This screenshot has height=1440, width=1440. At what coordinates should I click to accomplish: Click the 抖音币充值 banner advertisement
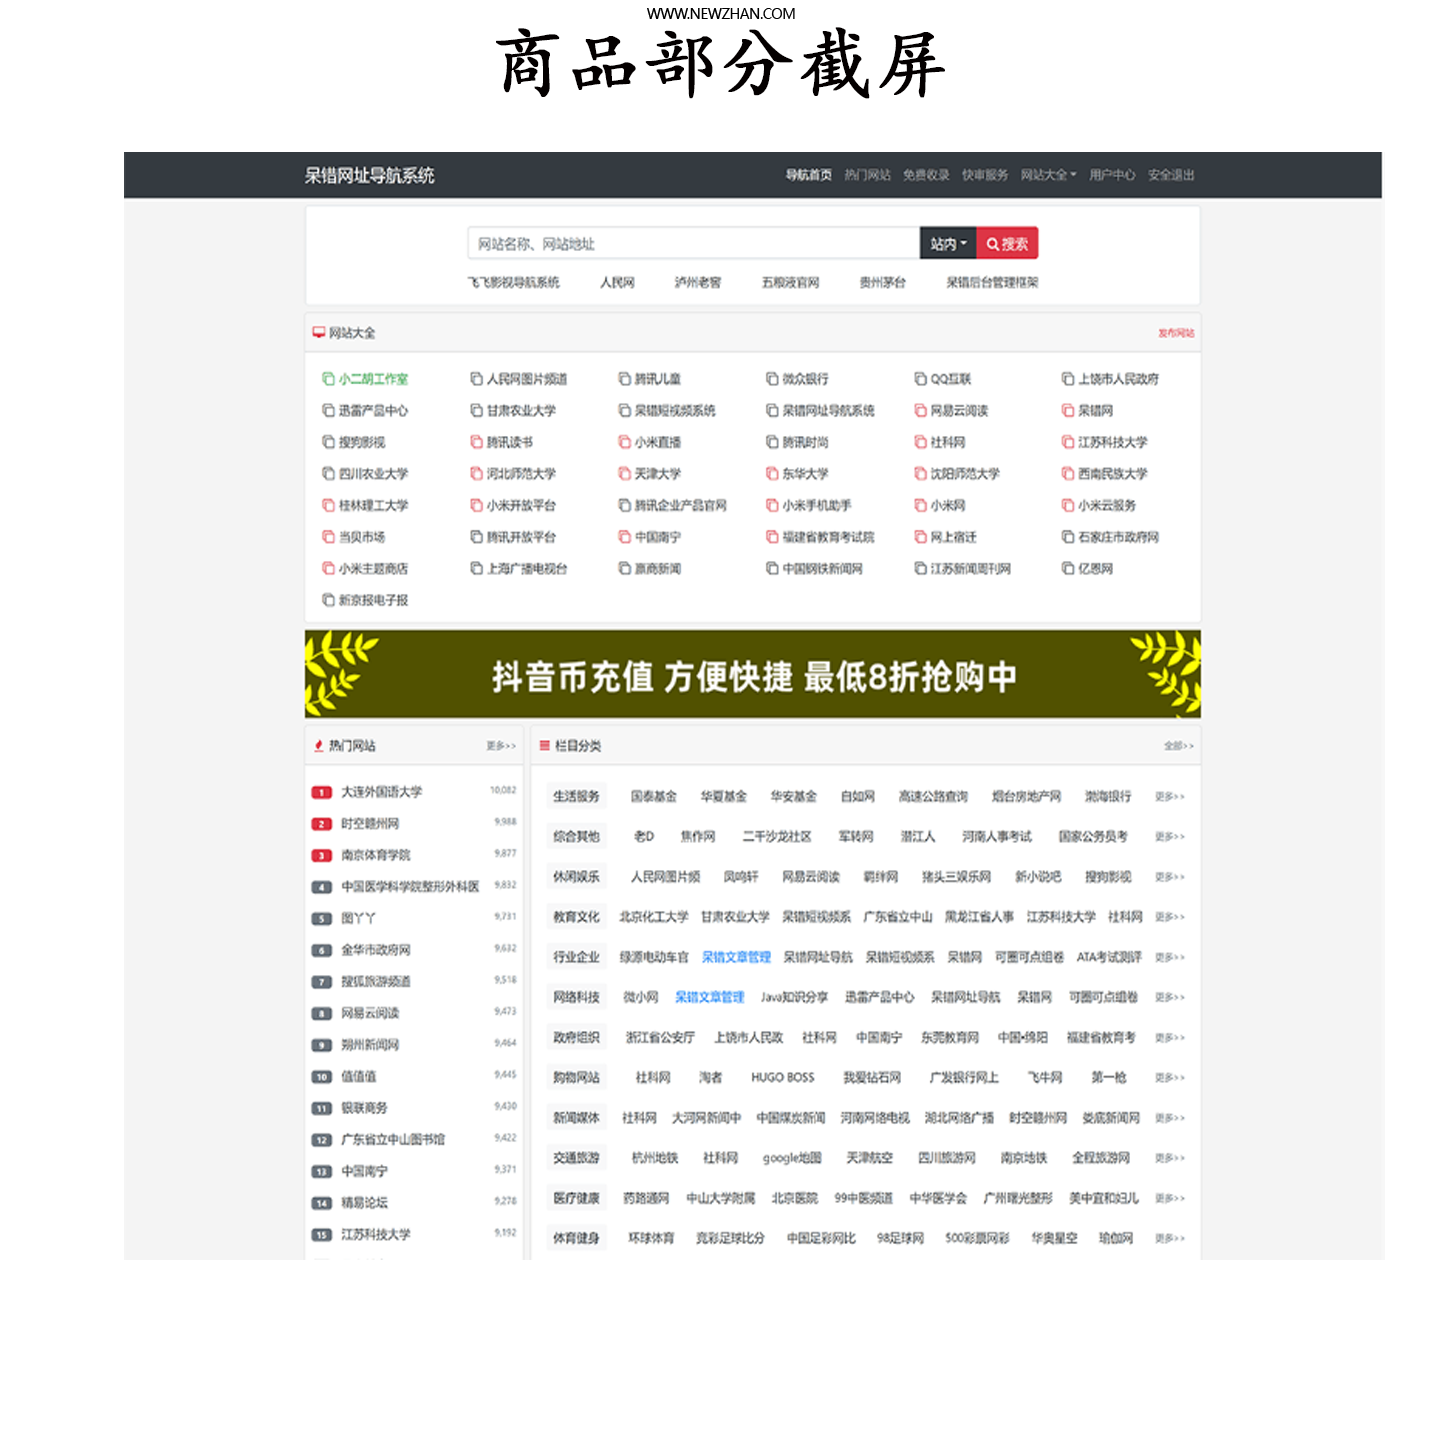click(752, 673)
